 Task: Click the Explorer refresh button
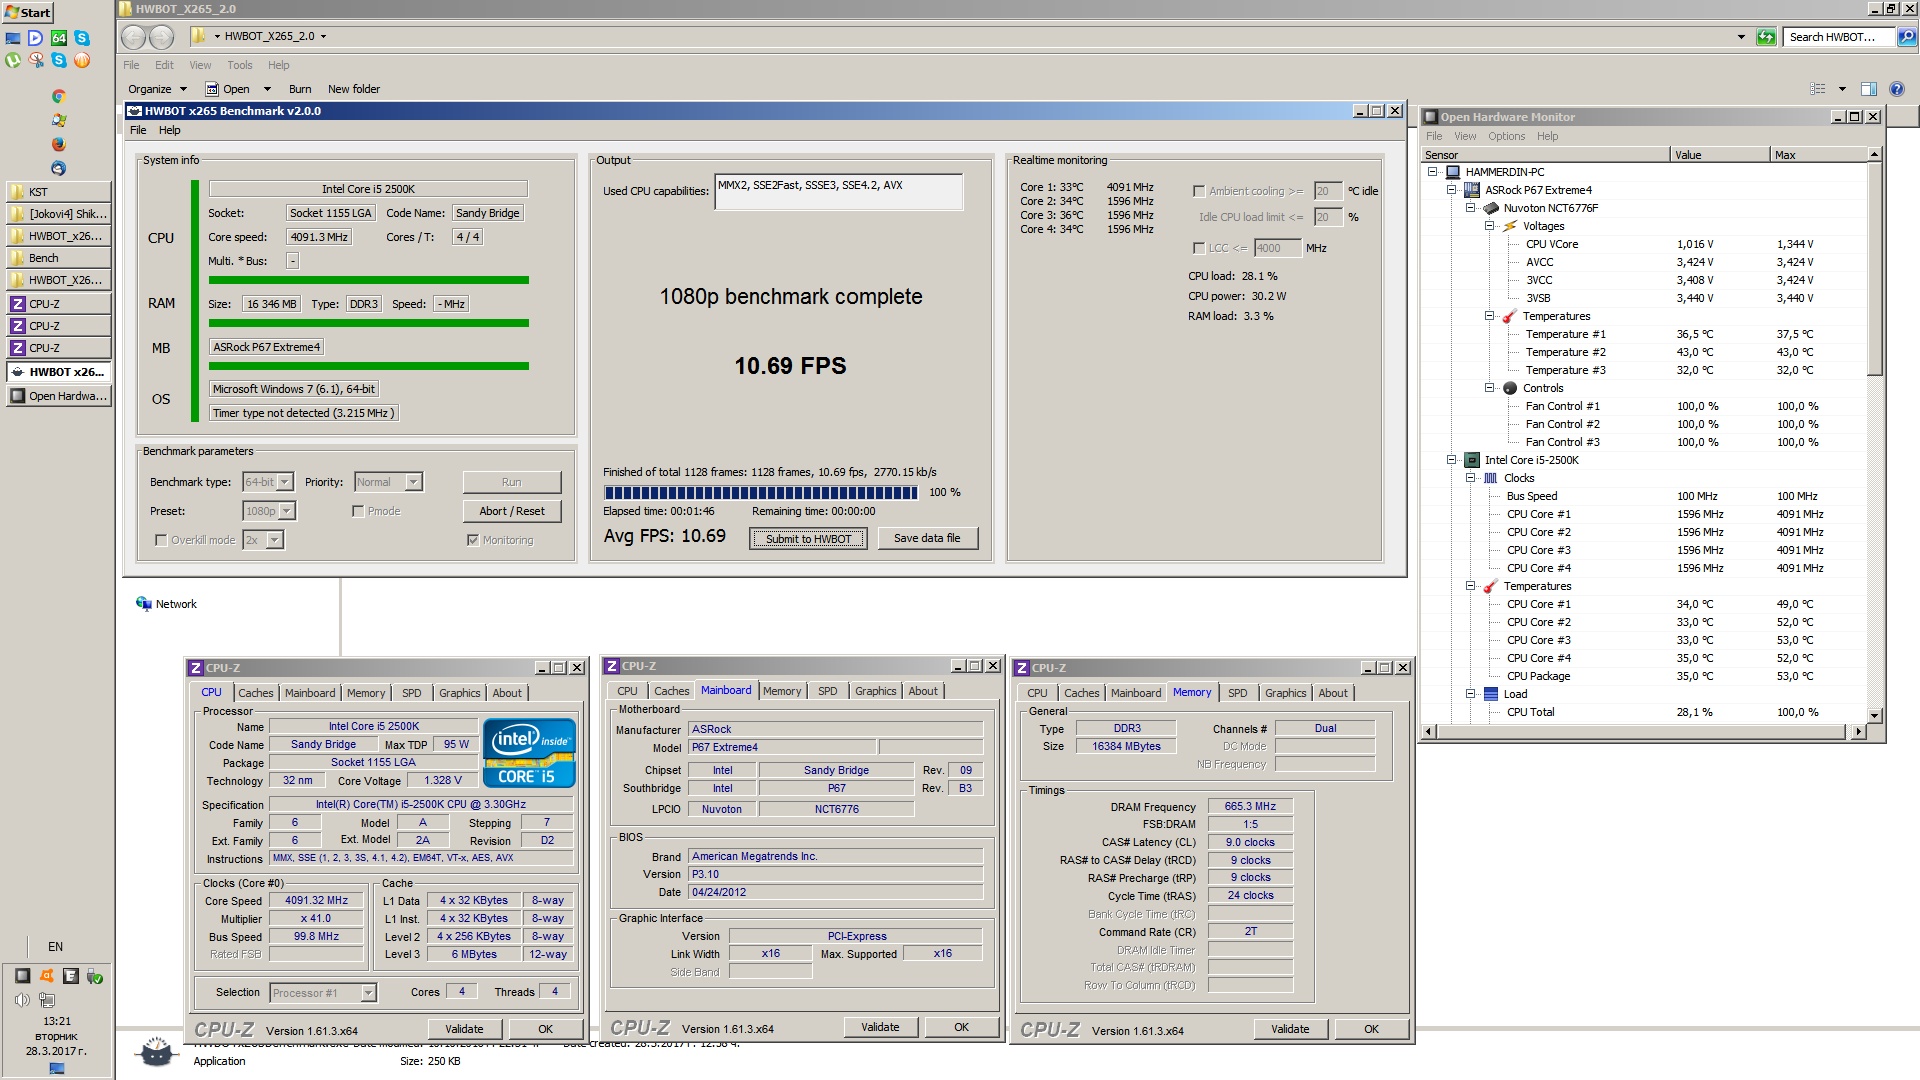(1766, 37)
